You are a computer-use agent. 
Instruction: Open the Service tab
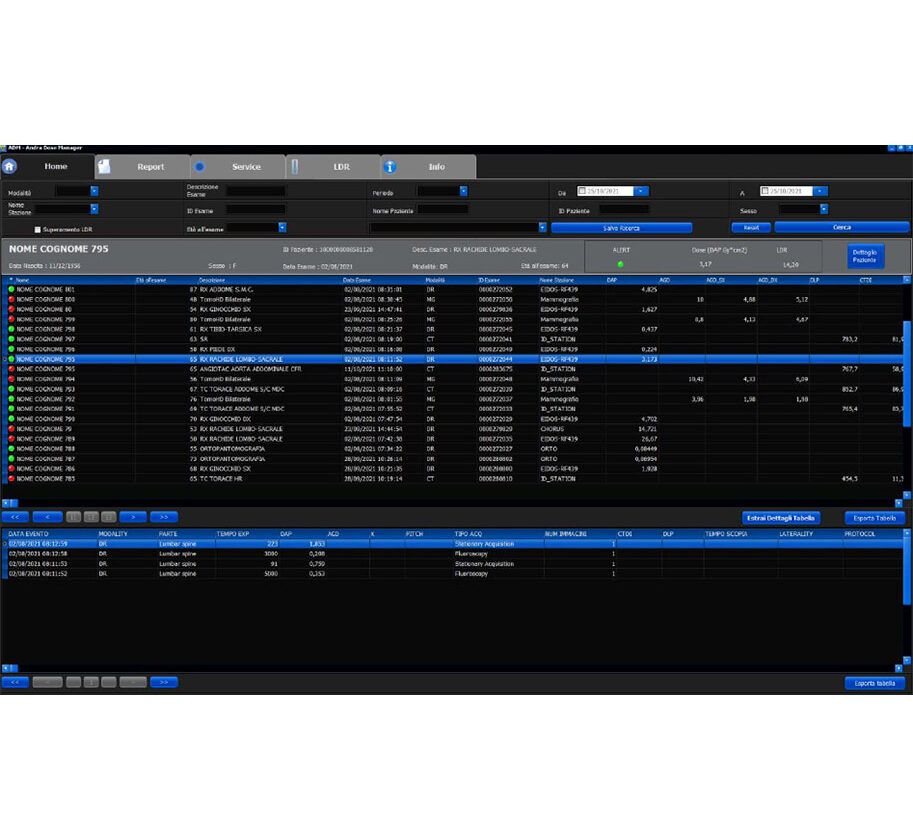pos(246,167)
